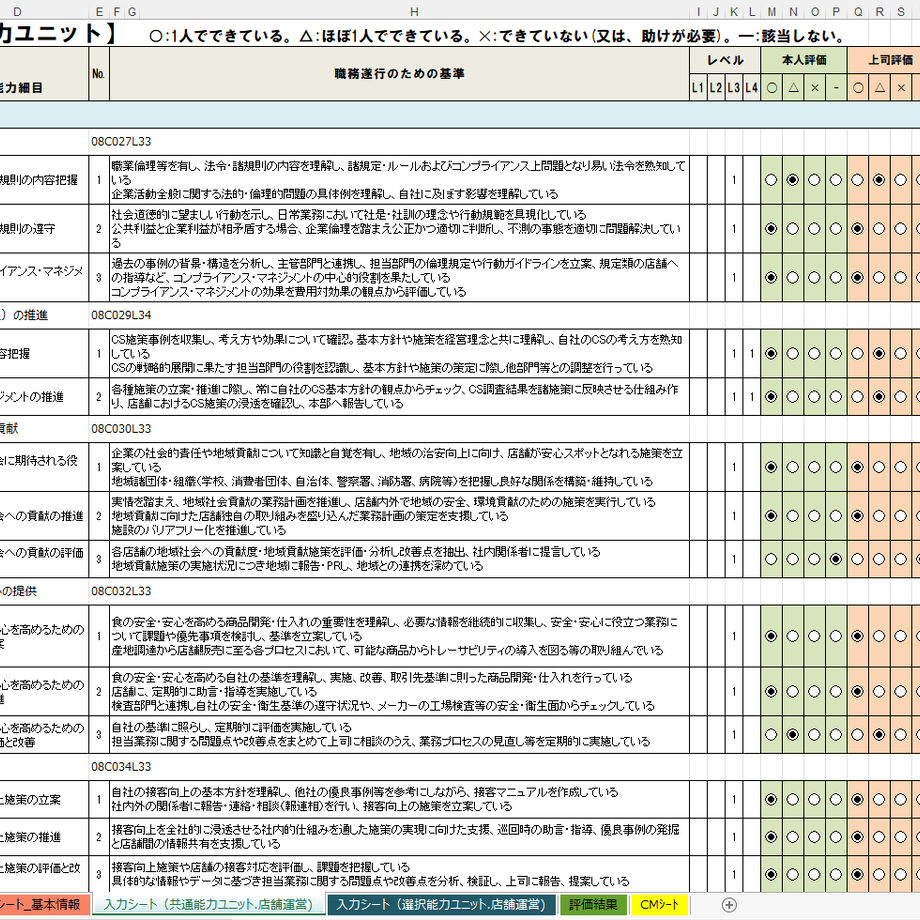The height and width of the screenshot is (920, 920).
Task: Set self-evaluation - for コンプライアンス・マネジメント row
Action: point(836,278)
